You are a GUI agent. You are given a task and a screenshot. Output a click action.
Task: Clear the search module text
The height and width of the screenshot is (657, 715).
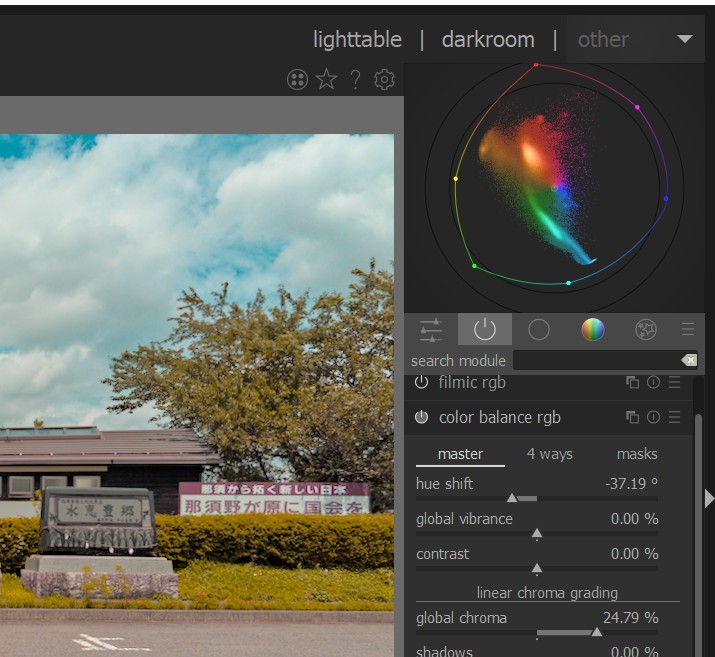point(689,360)
